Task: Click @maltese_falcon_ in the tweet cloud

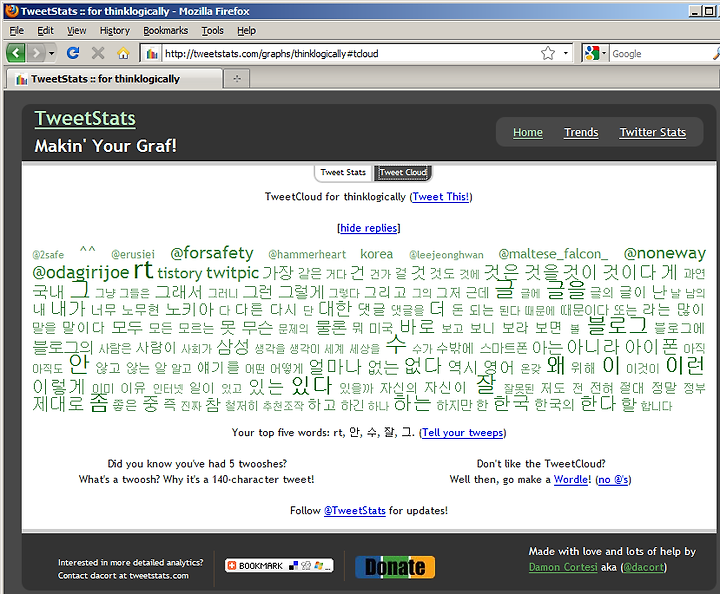Action: pos(553,254)
